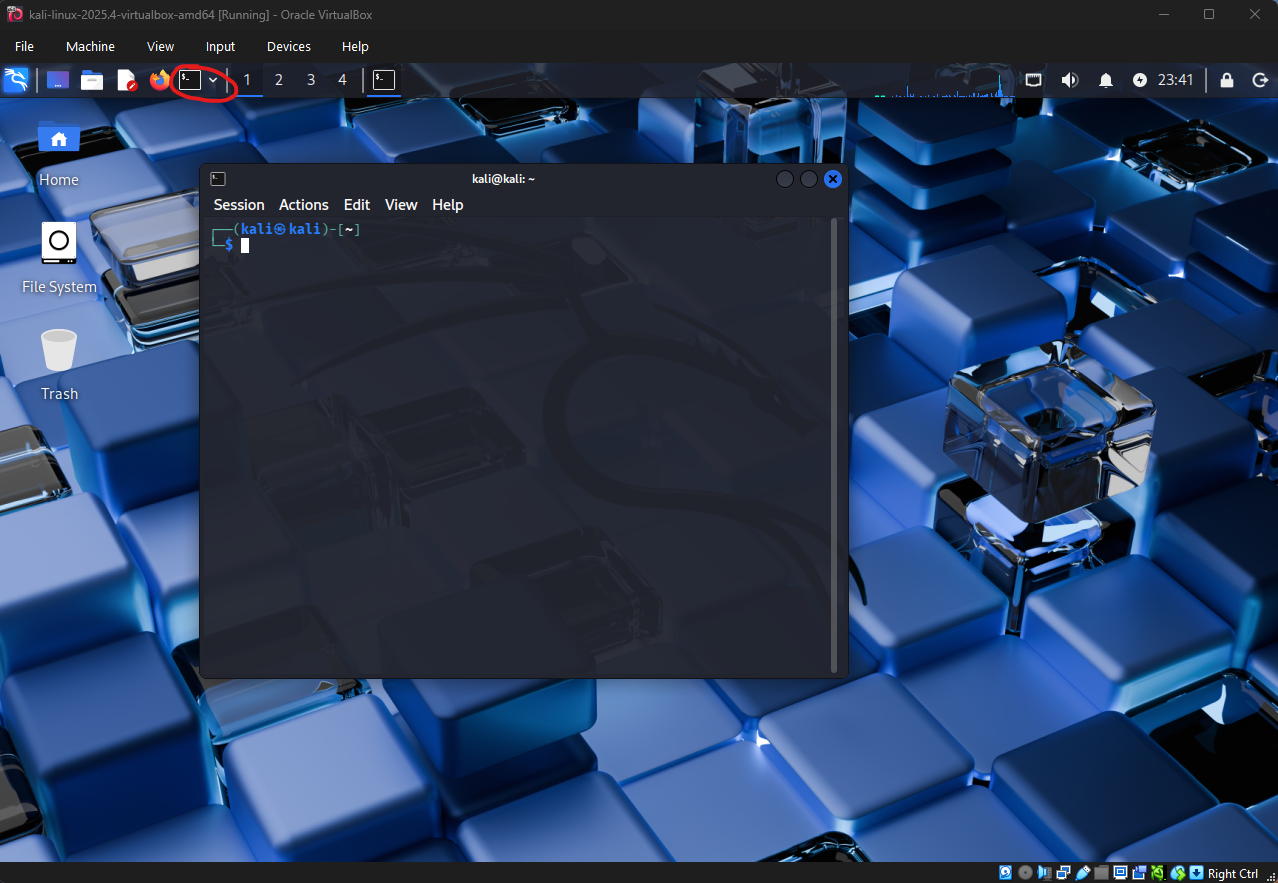Open the Kali applications menu
Image resolution: width=1278 pixels, height=883 pixels.
pyautogui.click(x=17, y=80)
